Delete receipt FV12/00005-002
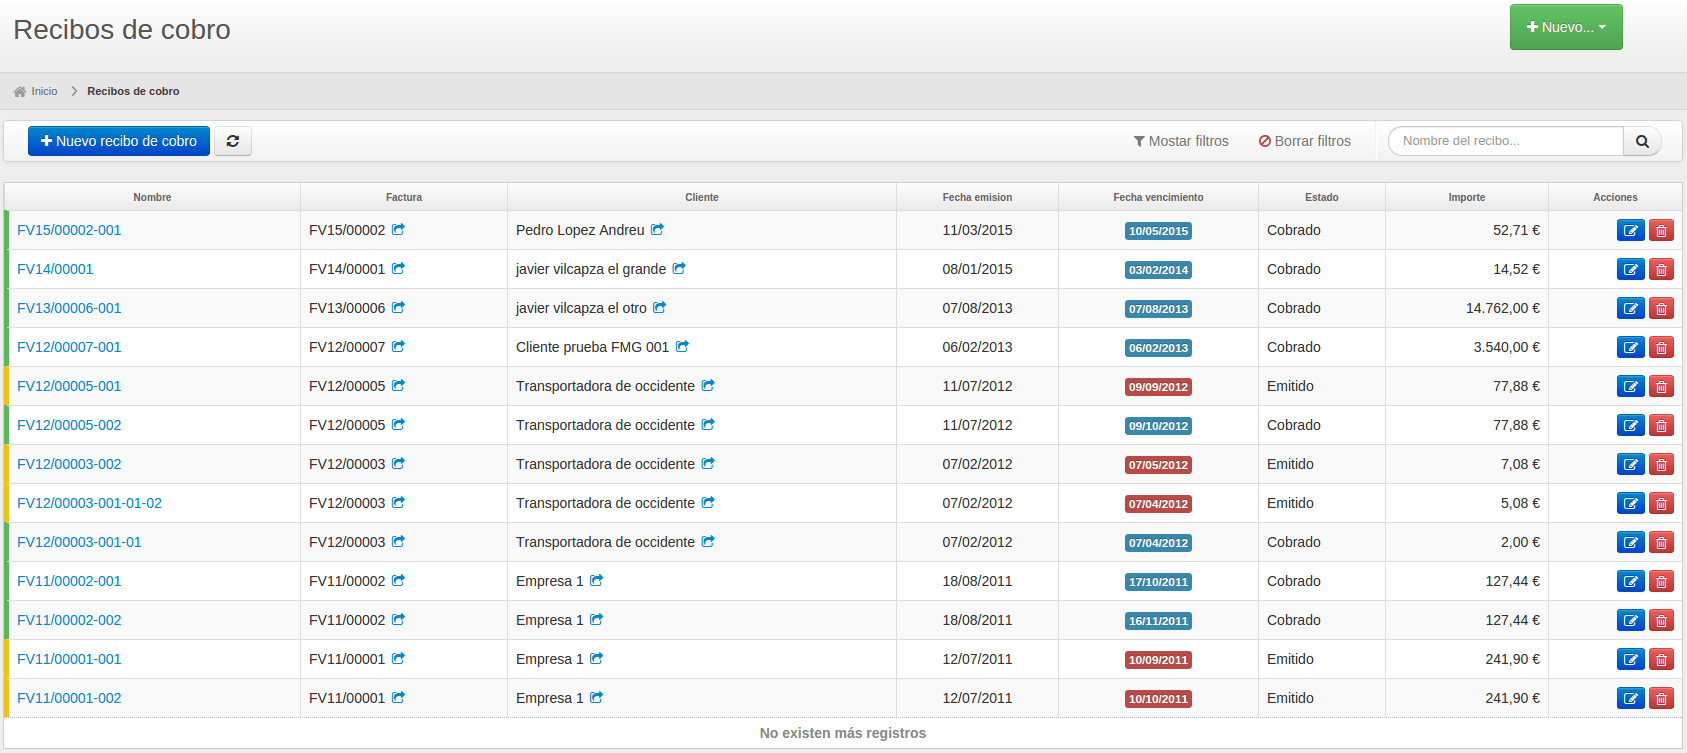Viewport: 1687px width, 753px height. click(1661, 425)
